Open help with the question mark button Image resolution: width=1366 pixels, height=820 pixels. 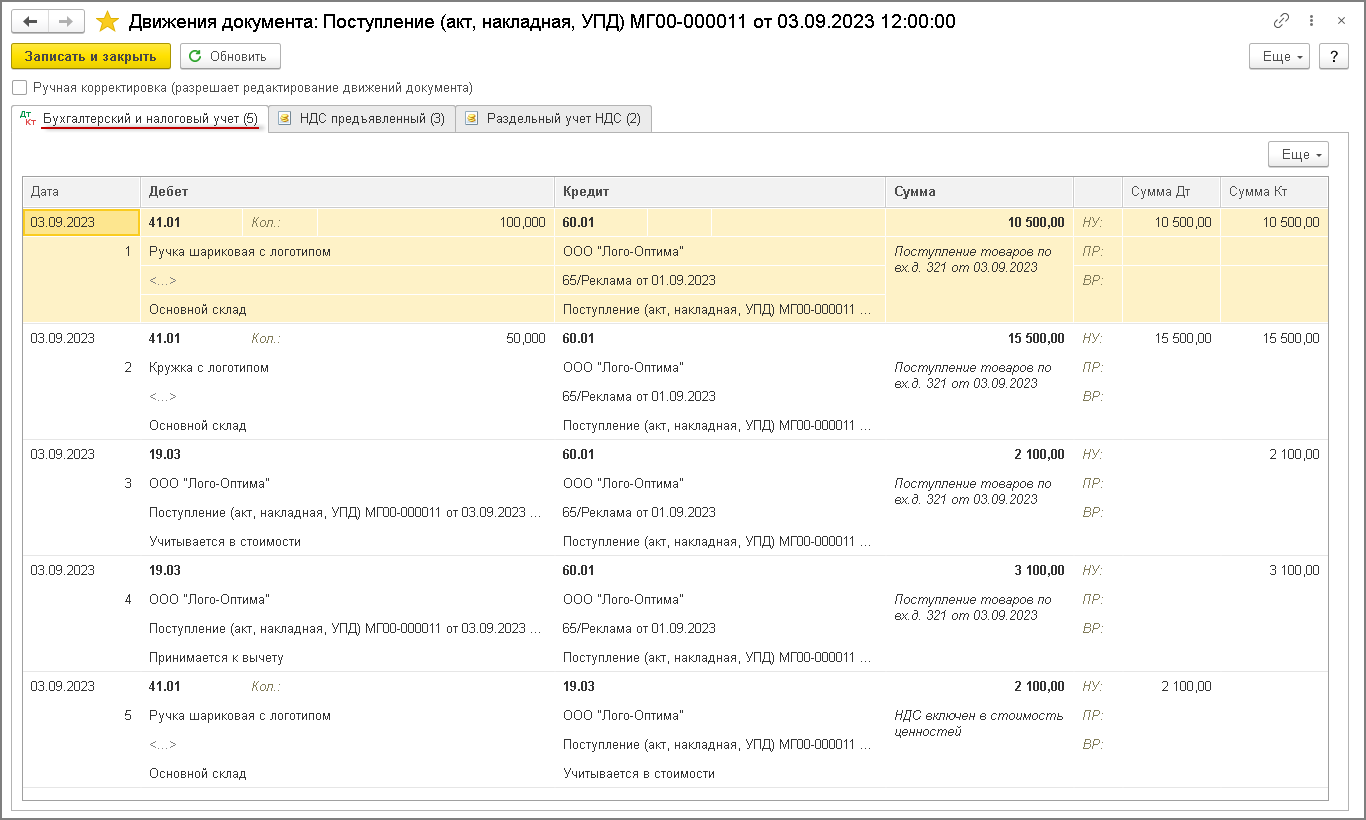click(1333, 57)
